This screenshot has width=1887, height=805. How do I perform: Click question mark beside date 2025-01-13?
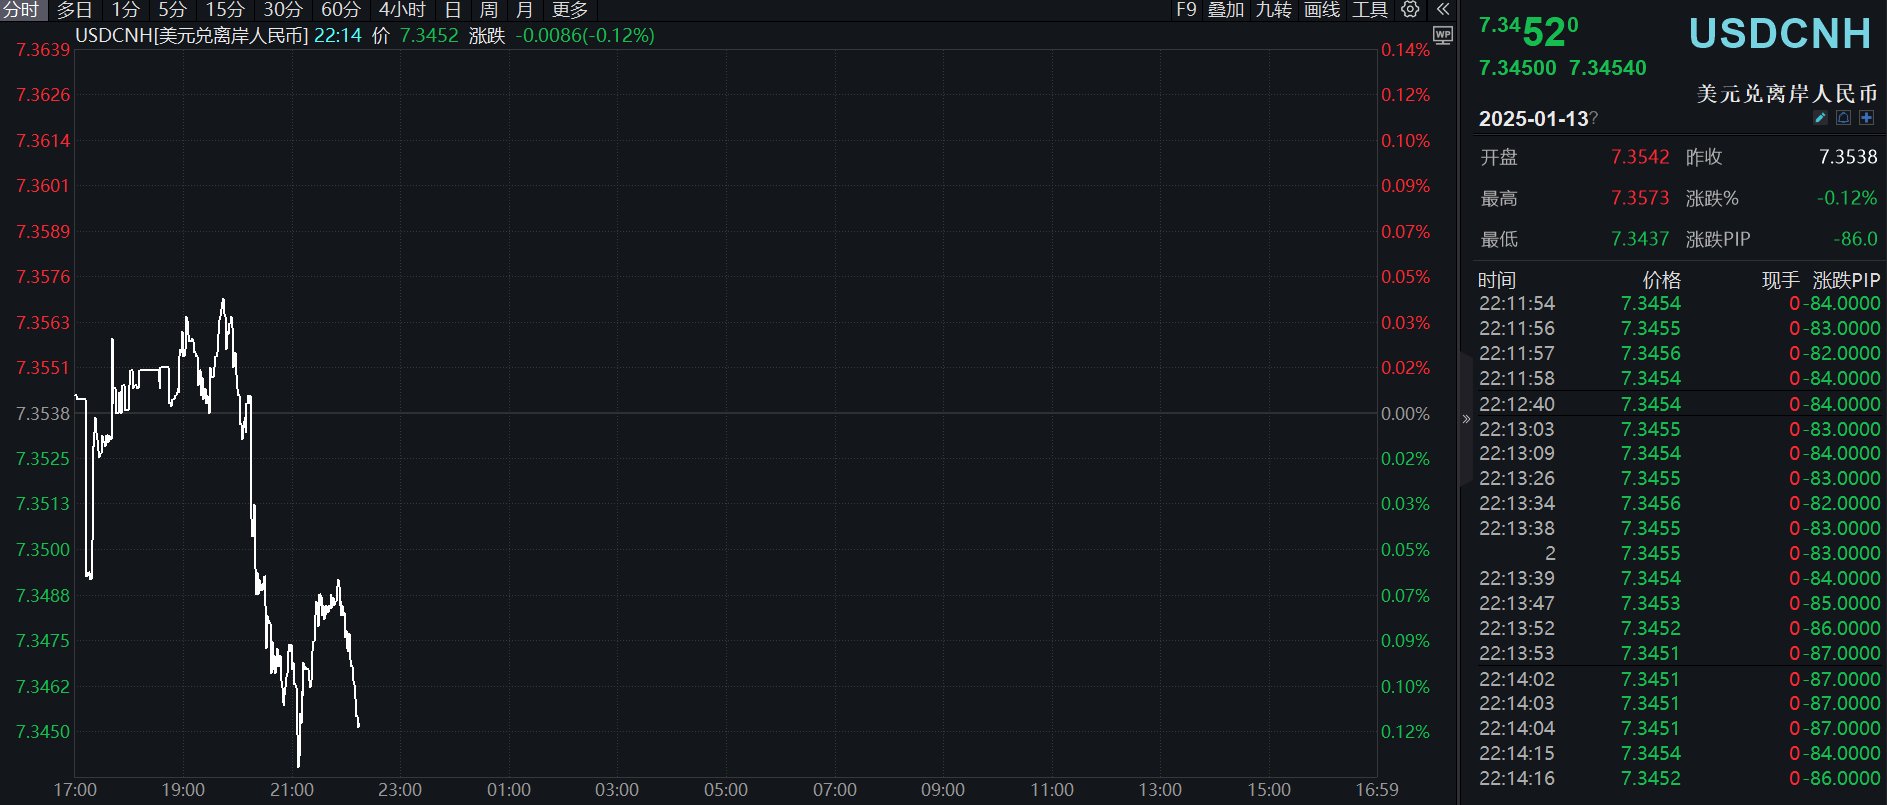[1594, 119]
